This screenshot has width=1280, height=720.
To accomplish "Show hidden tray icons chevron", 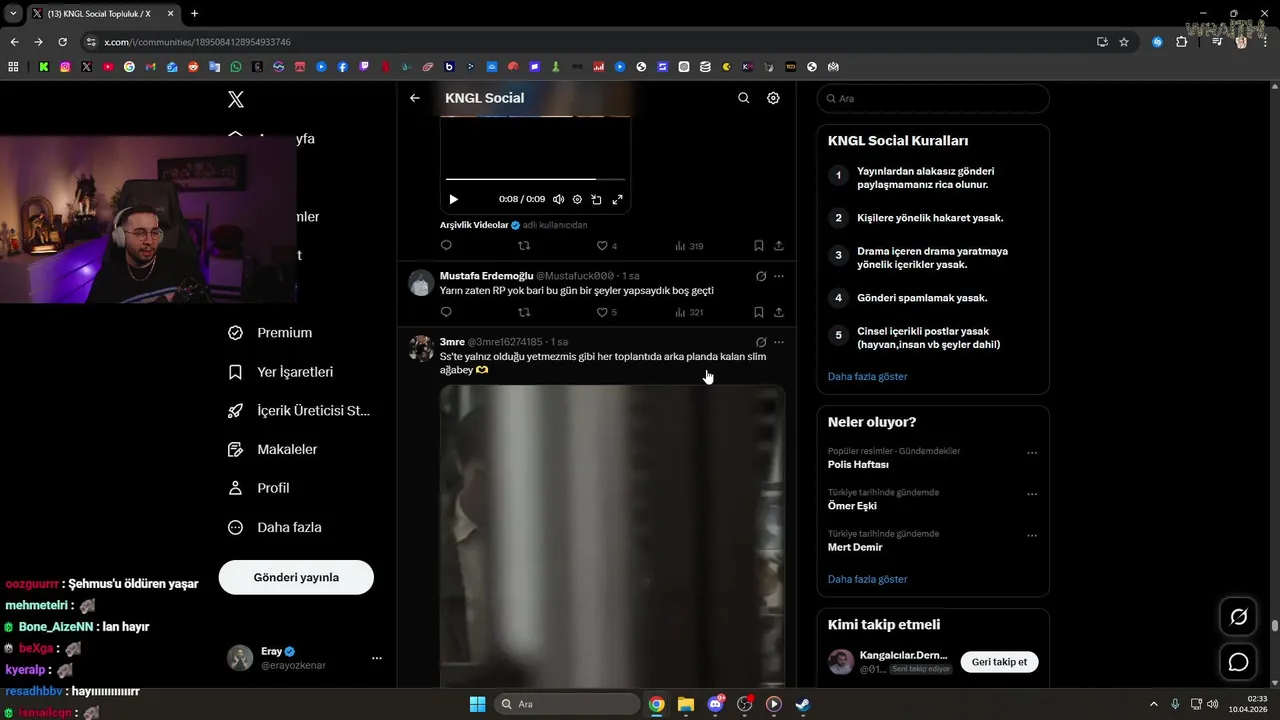I will (x=1153, y=704).
